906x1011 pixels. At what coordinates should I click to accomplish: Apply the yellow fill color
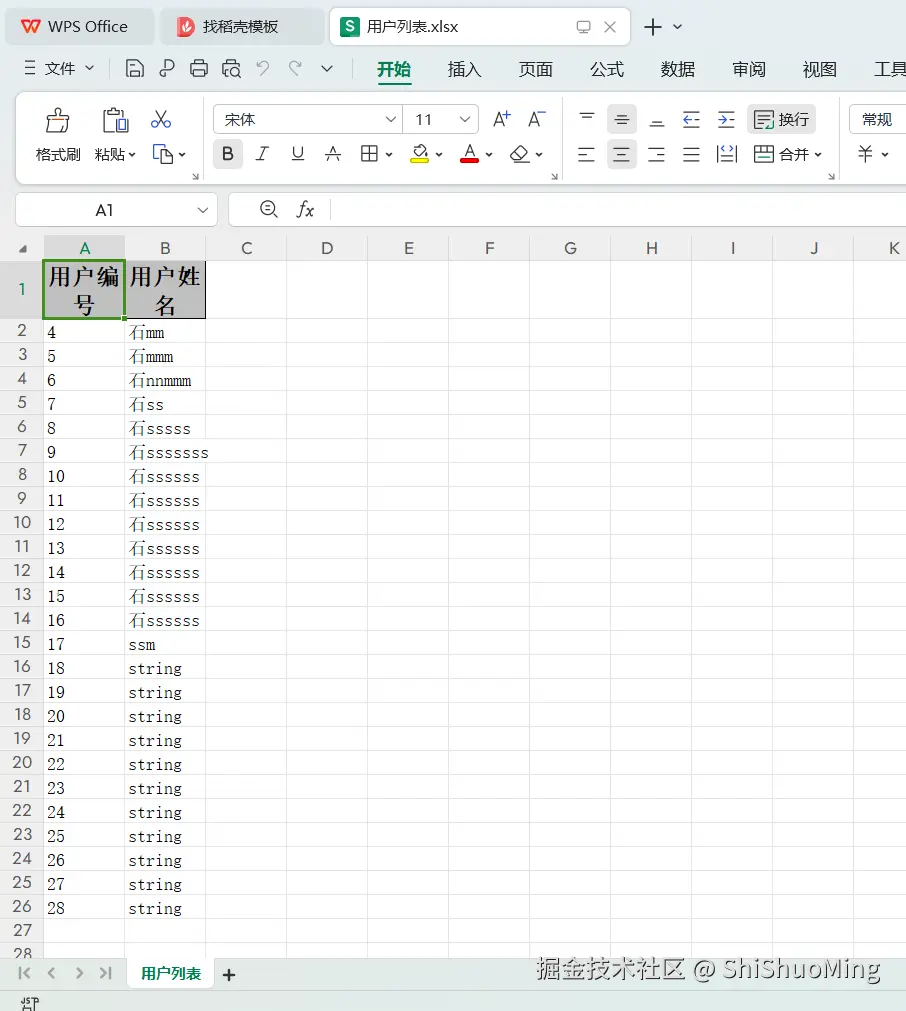[x=420, y=154]
